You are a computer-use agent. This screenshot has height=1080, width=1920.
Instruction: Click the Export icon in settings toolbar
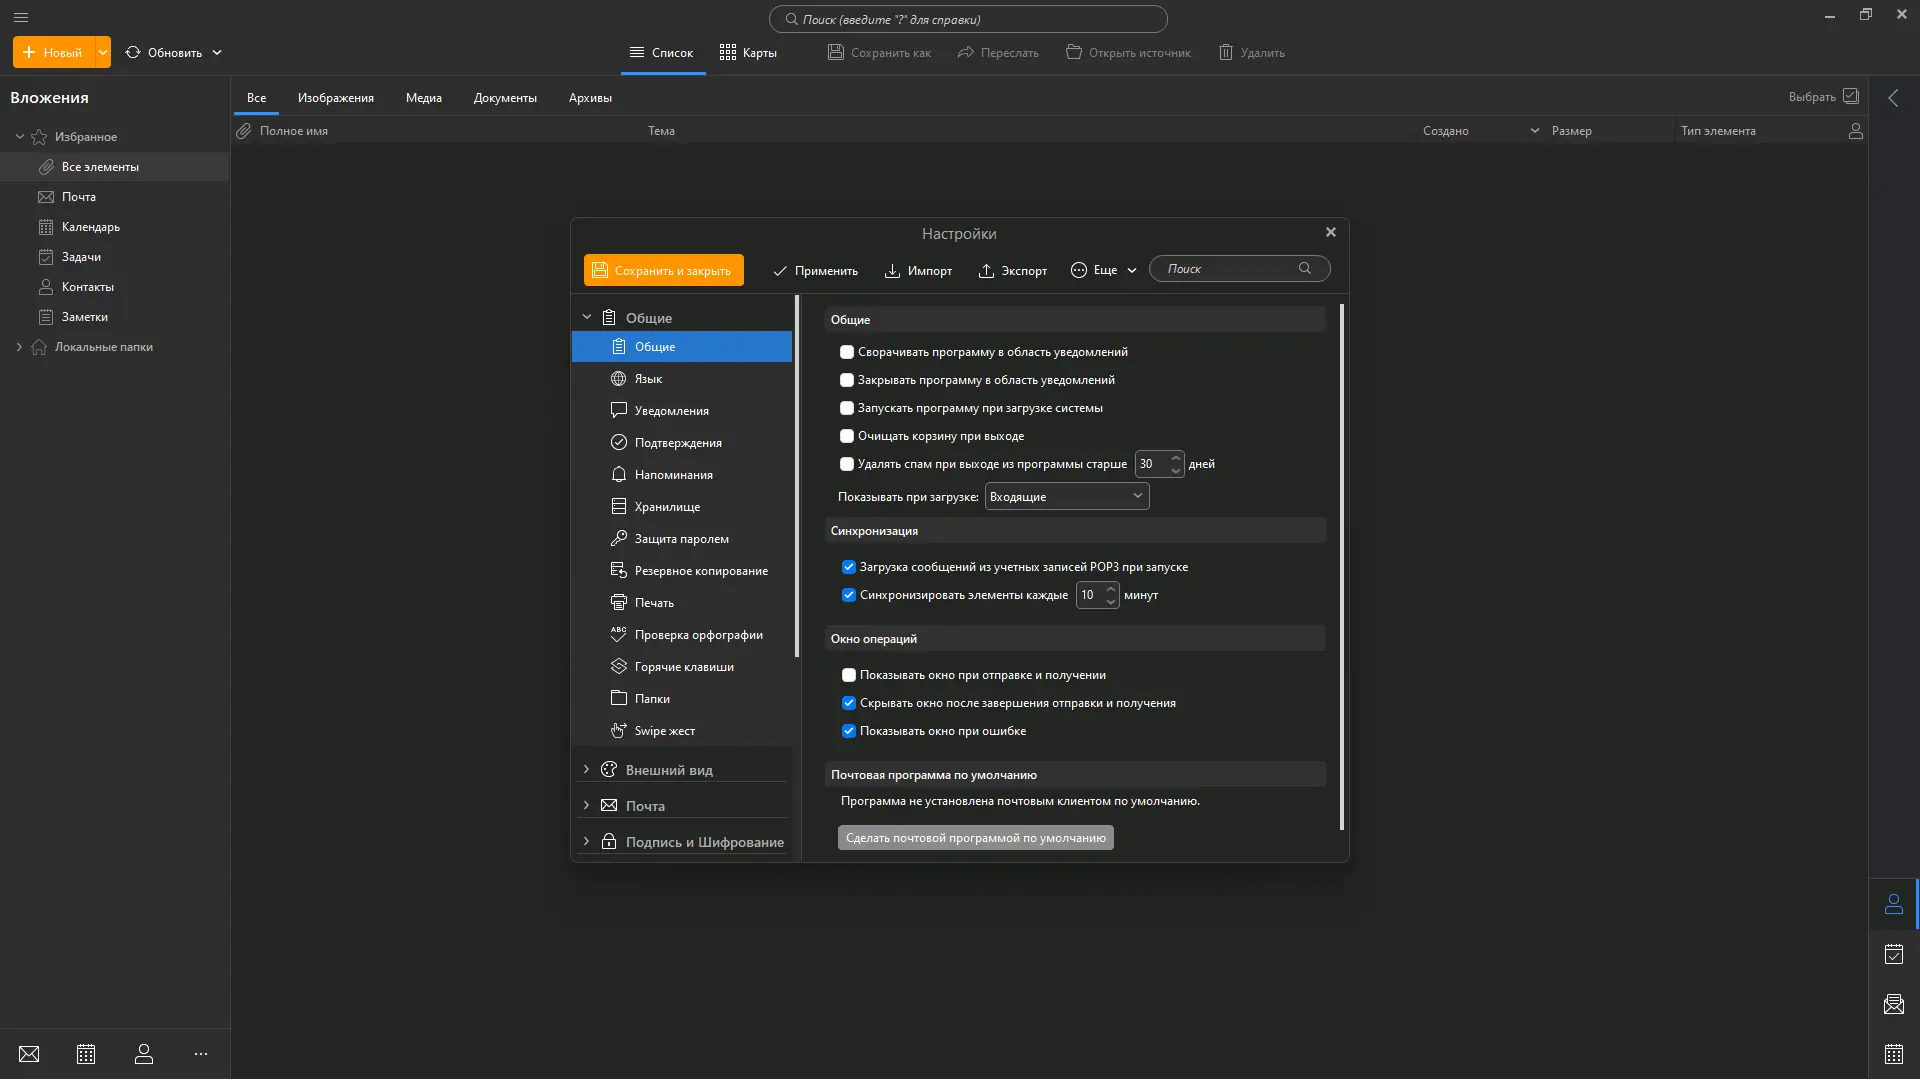click(986, 271)
